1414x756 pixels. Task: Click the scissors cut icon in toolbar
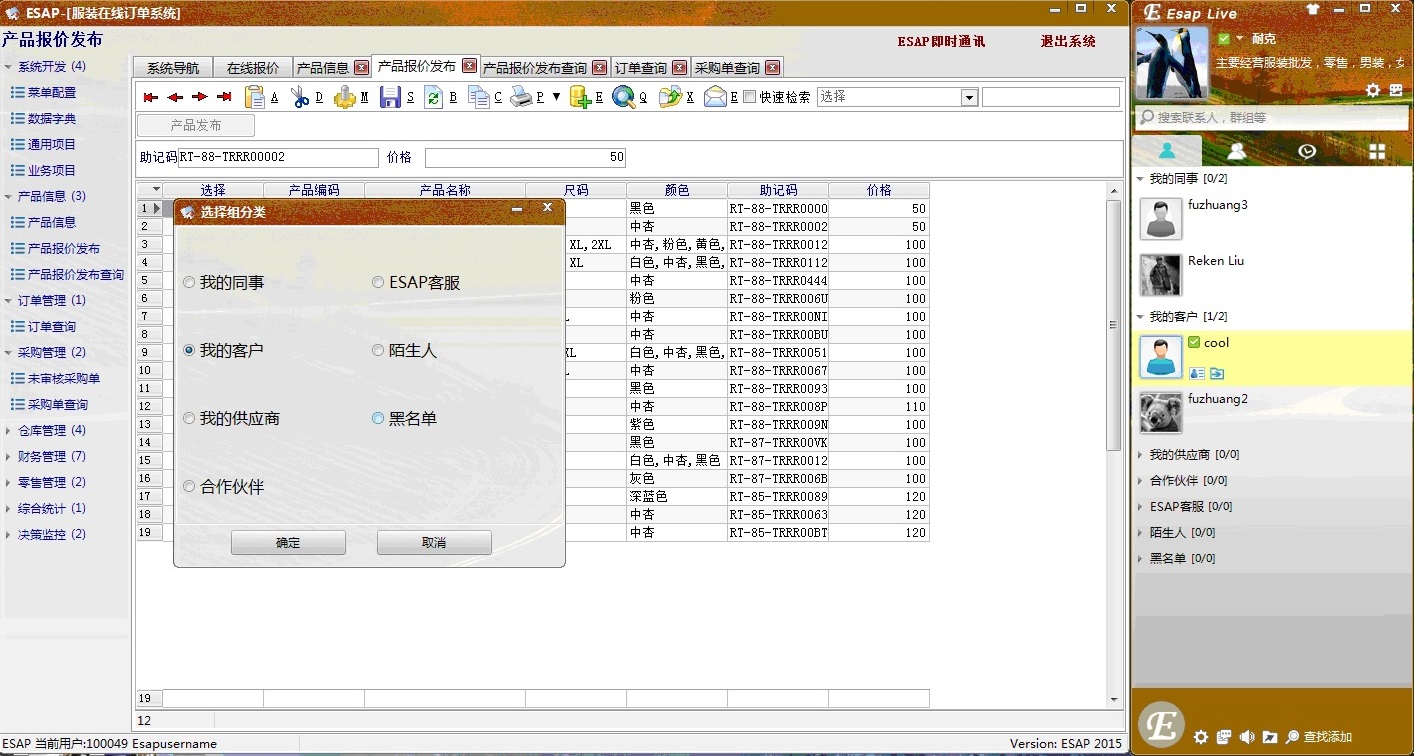click(x=299, y=97)
